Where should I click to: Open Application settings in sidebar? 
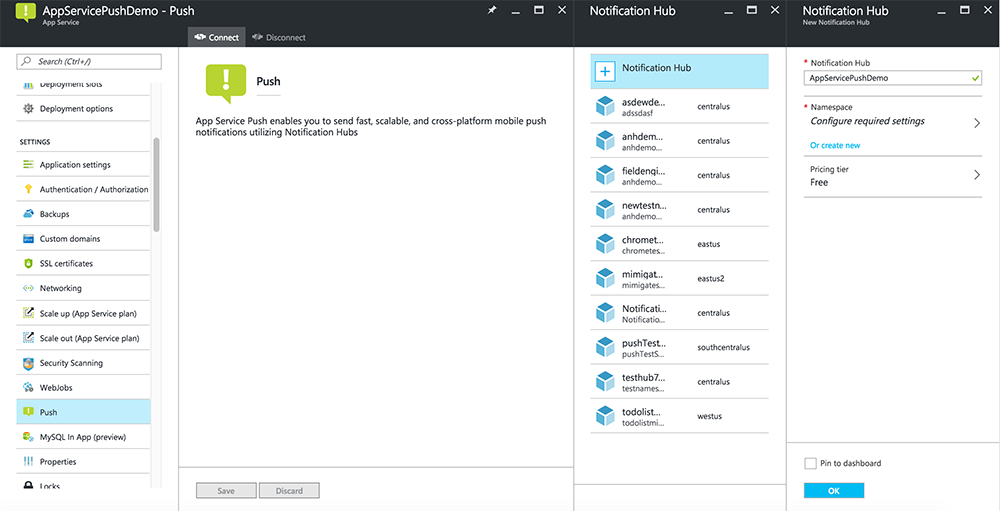point(75,165)
